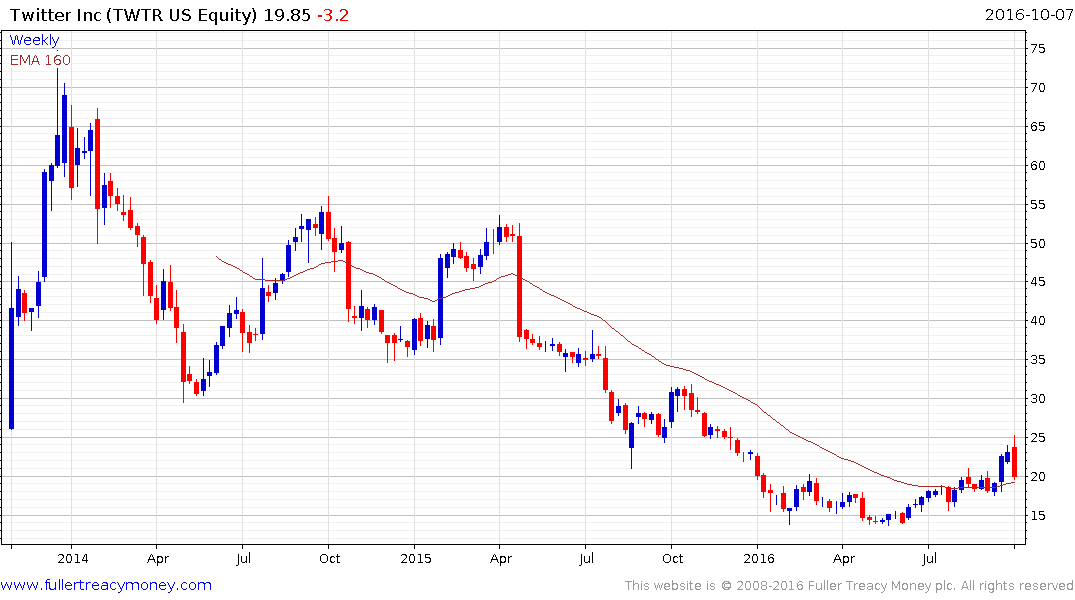The image size is (1075, 600).
Task: Click the 2016-10-07 date label
Action: pos(1028,14)
